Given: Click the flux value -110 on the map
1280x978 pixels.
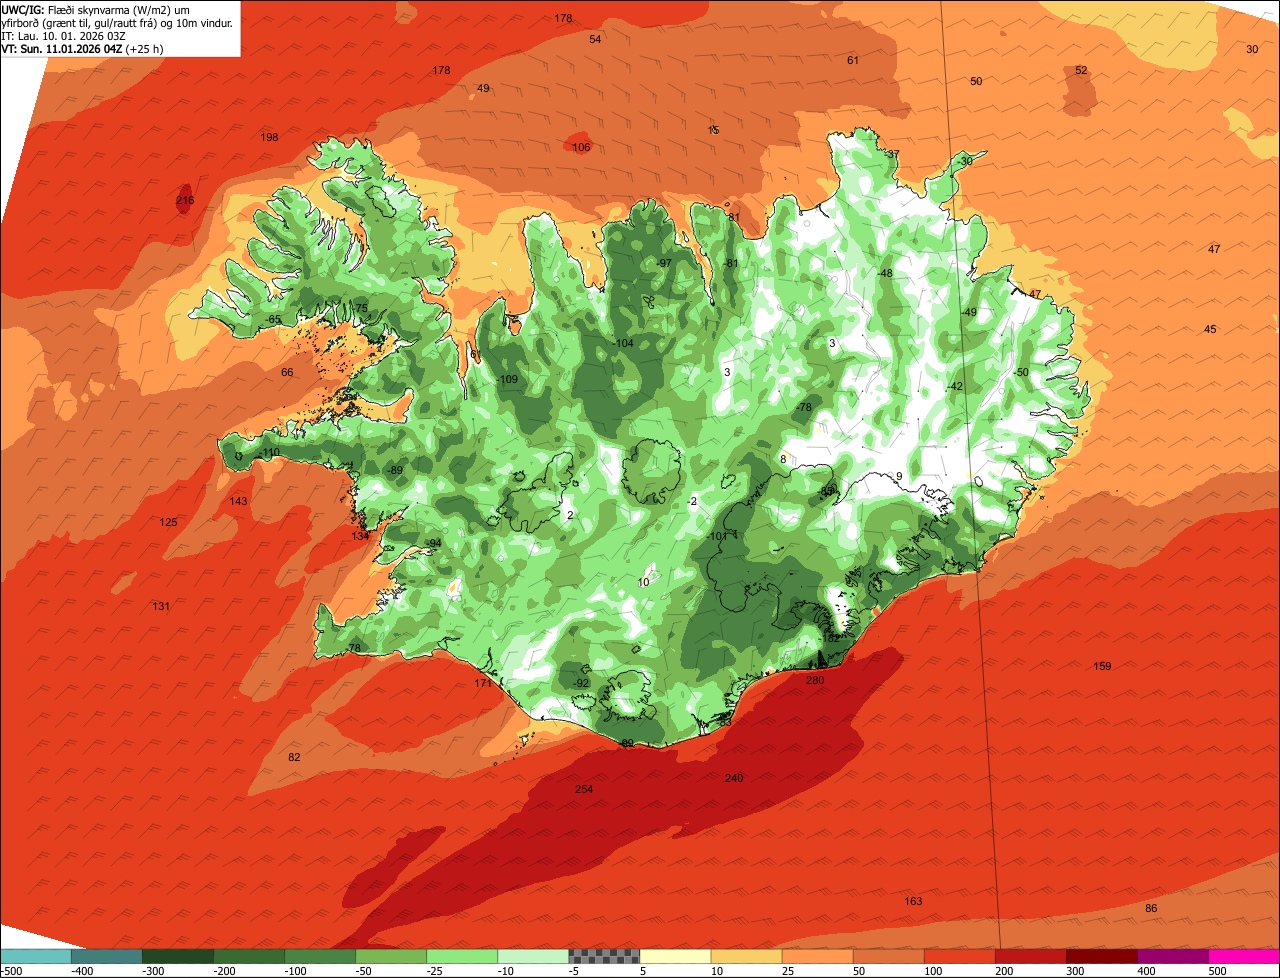Looking at the screenshot, I should pyautogui.click(x=269, y=453).
